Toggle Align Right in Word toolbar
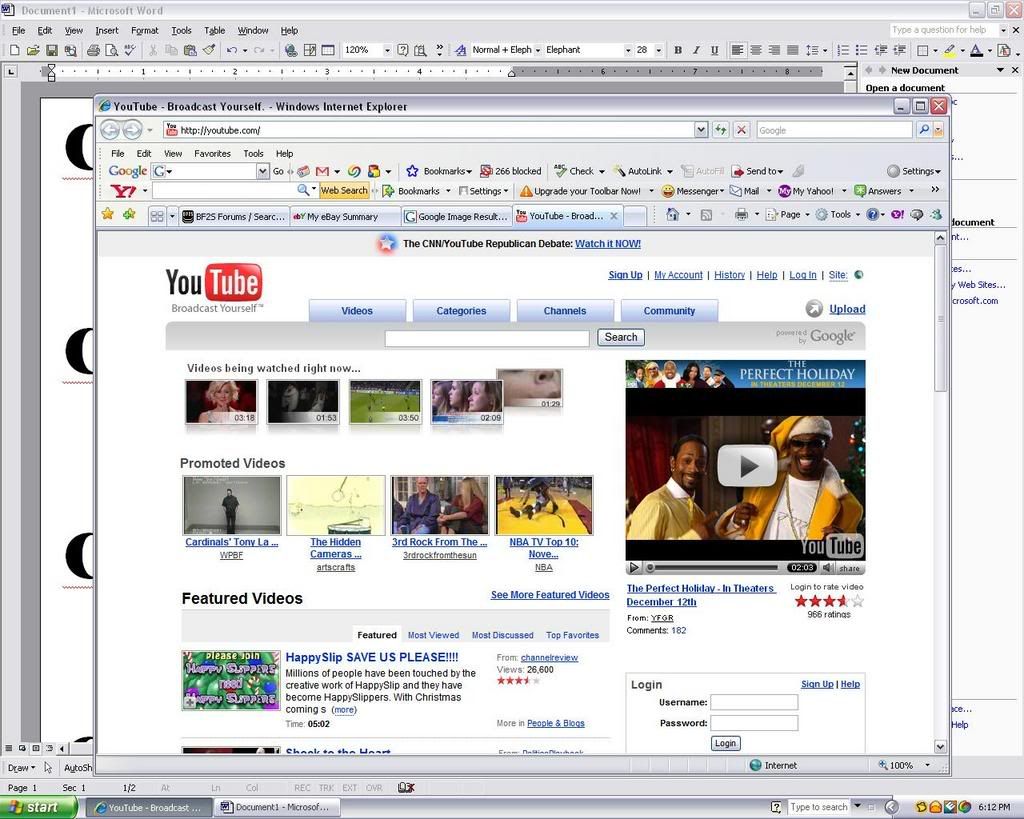This screenshot has width=1024, height=819. tap(775, 50)
